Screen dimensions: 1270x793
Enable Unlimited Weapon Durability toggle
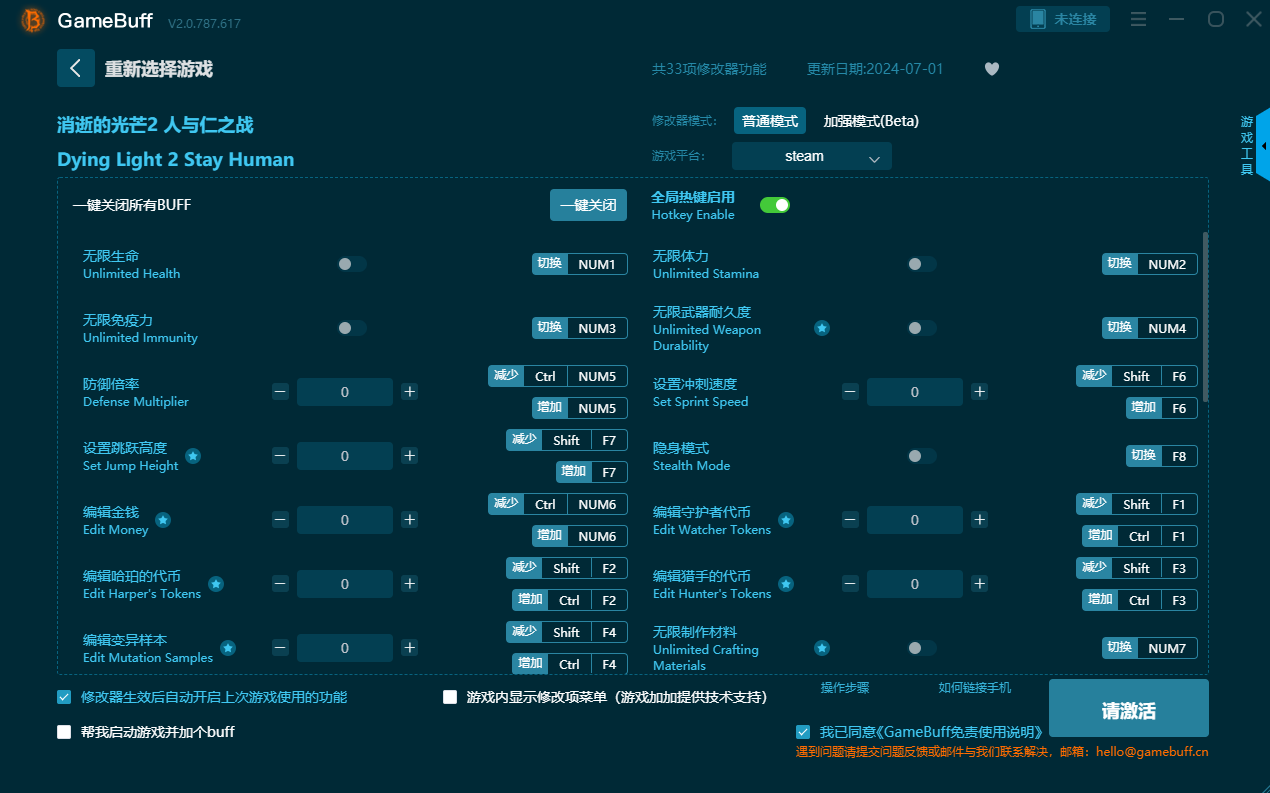click(x=922, y=328)
